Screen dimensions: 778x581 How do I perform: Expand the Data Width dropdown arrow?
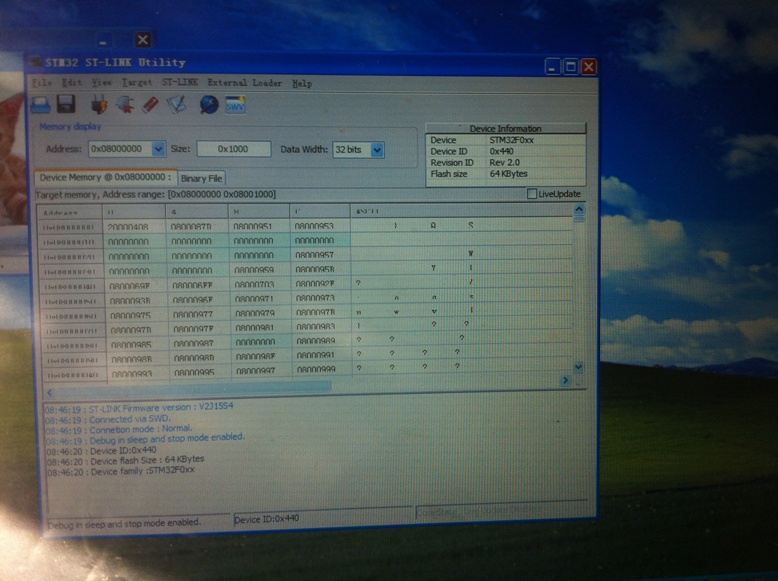377,150
